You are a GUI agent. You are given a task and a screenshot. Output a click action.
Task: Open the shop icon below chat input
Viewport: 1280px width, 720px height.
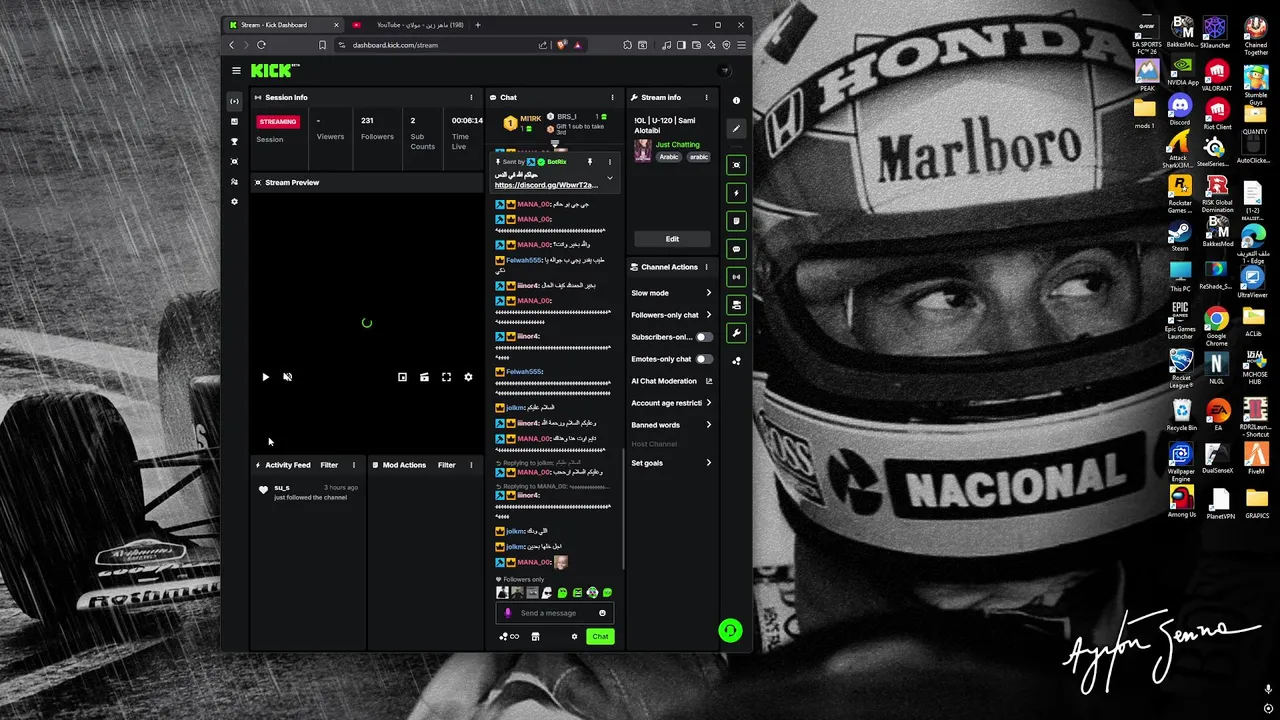point(535,636)
